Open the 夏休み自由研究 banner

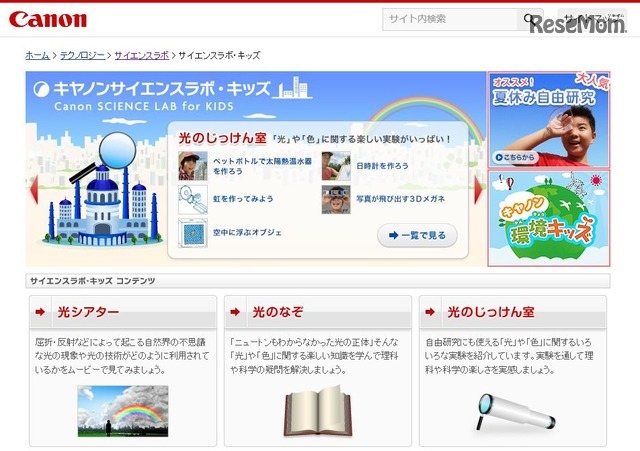(x=549, y=120)
